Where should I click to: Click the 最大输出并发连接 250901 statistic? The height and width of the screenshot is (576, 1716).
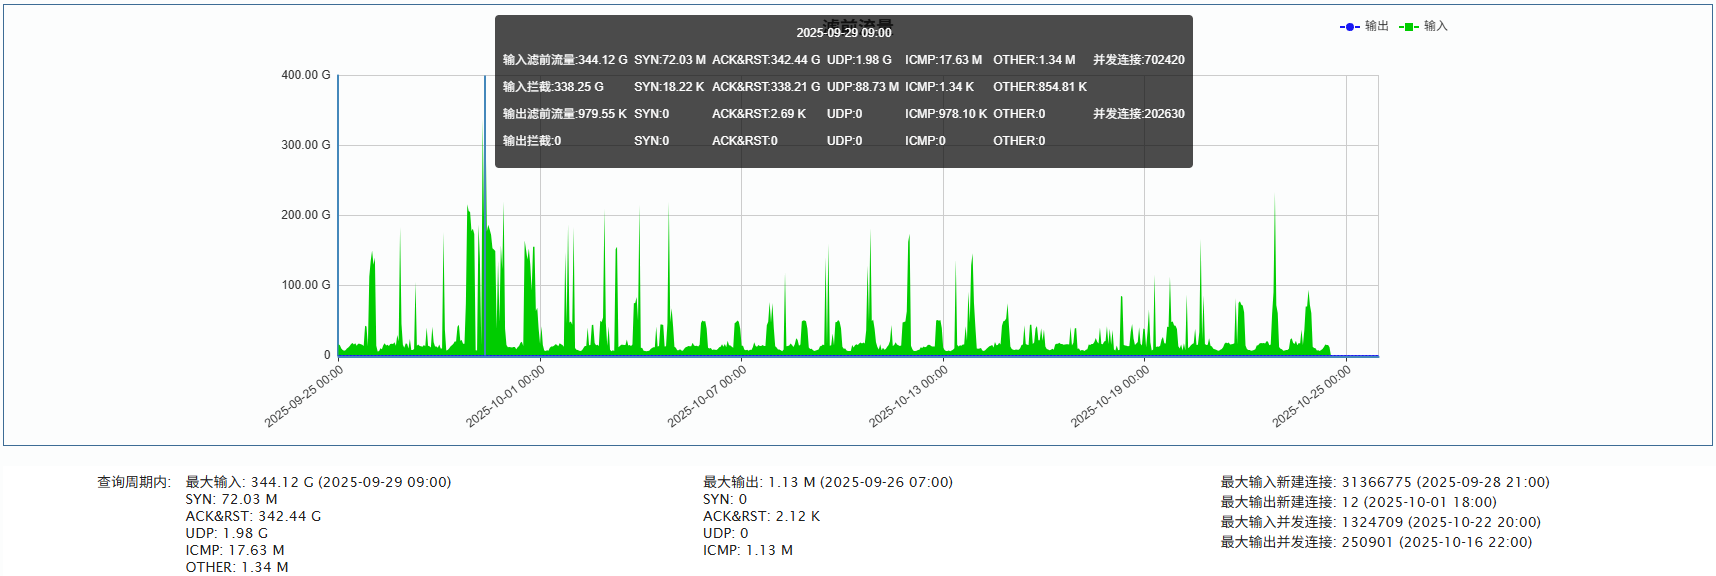pos(1375,542)
